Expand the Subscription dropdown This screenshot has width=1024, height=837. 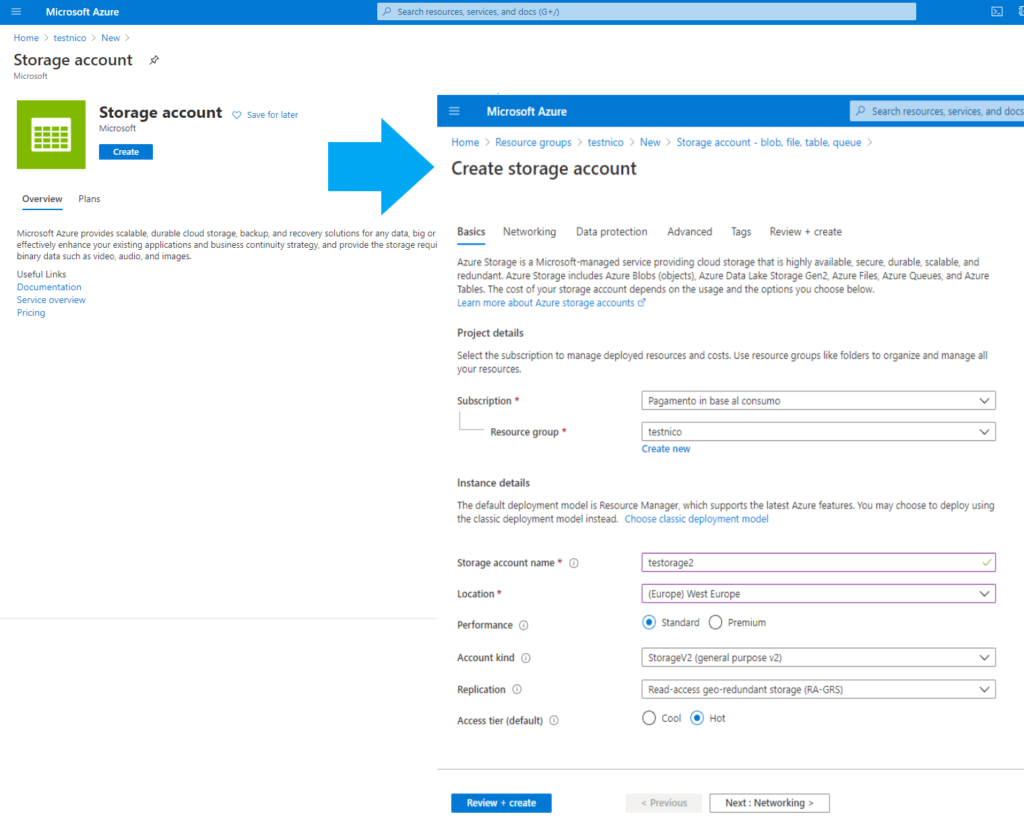[x=818, y=401]
